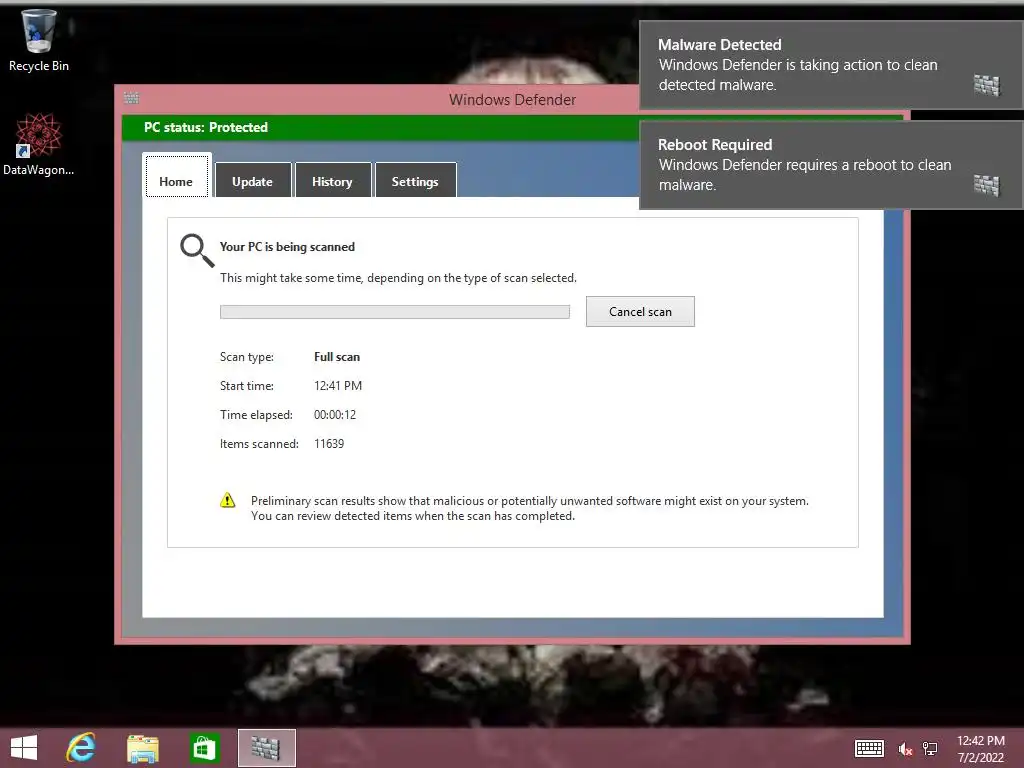Open the History tab
The image size is (1024, 768).
click(x=332, y=180)
